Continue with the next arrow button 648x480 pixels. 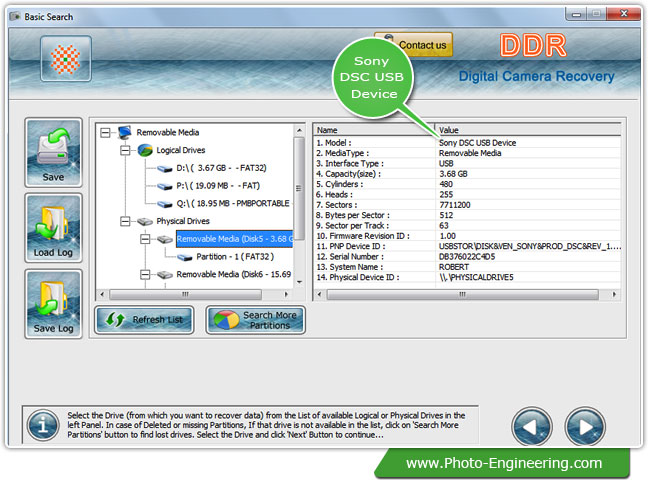coord(585,426)
